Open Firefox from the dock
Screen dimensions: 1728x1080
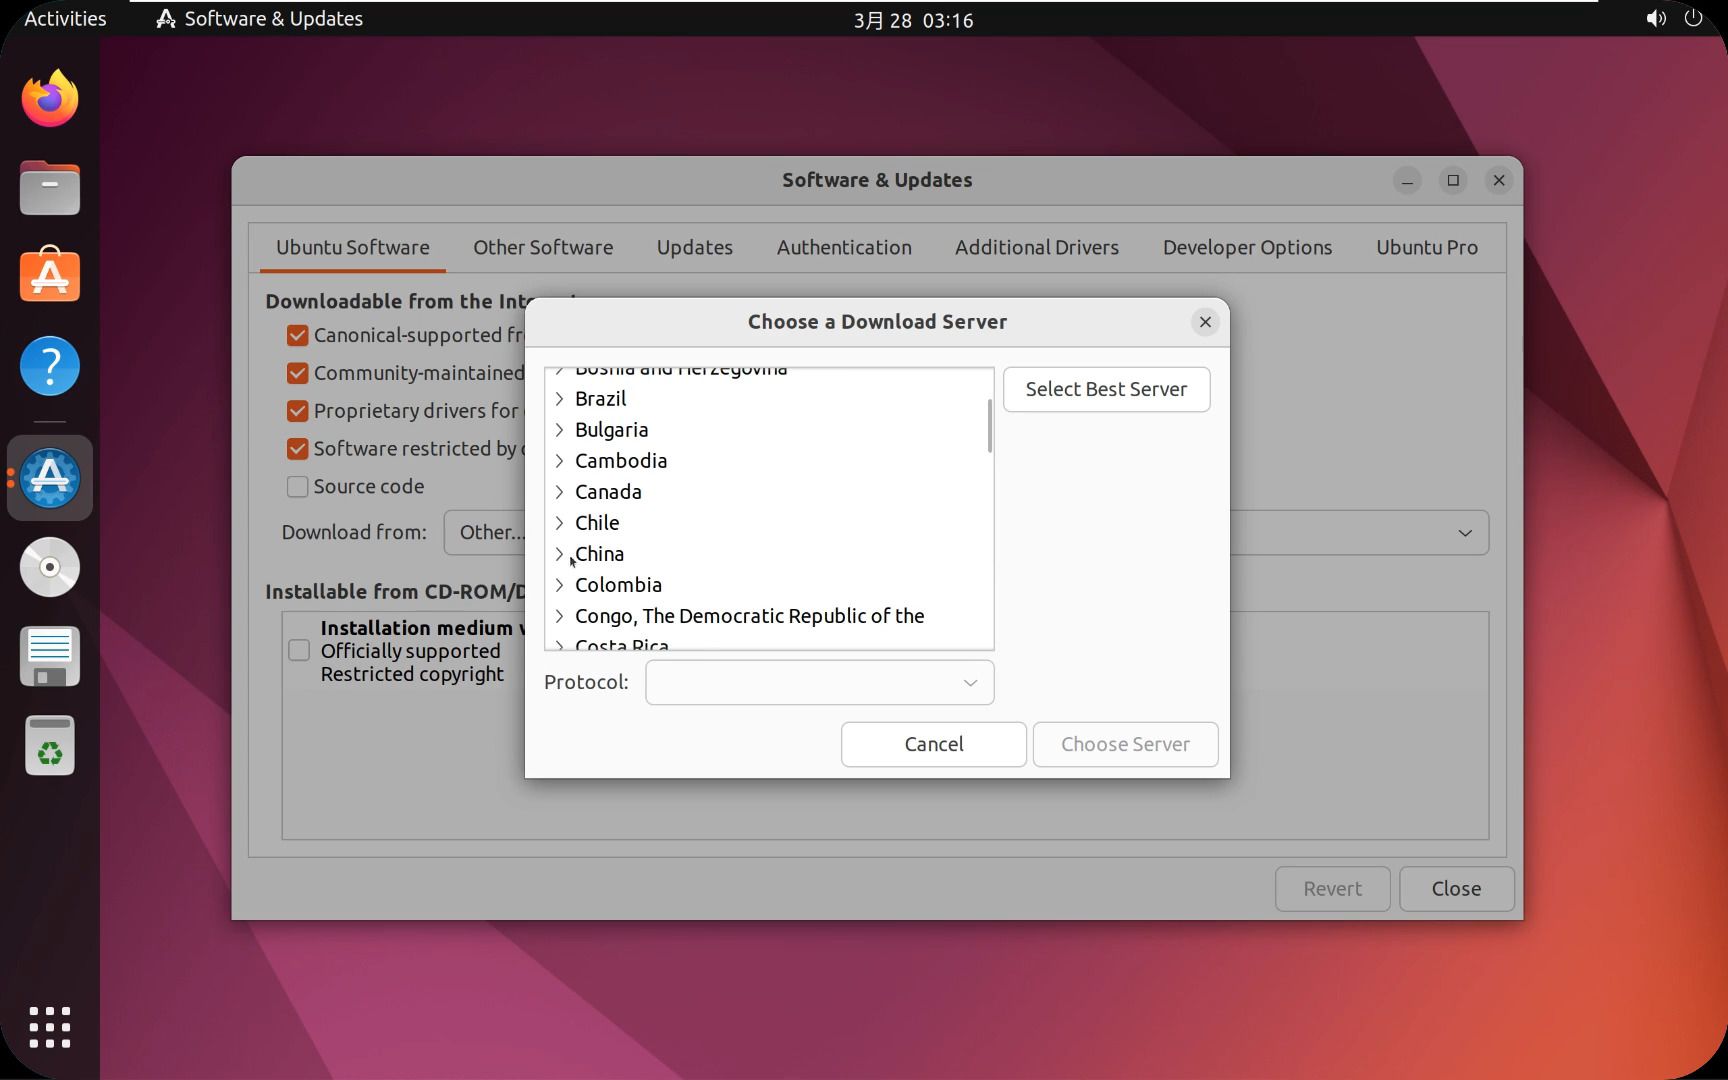tap(50, 98)
